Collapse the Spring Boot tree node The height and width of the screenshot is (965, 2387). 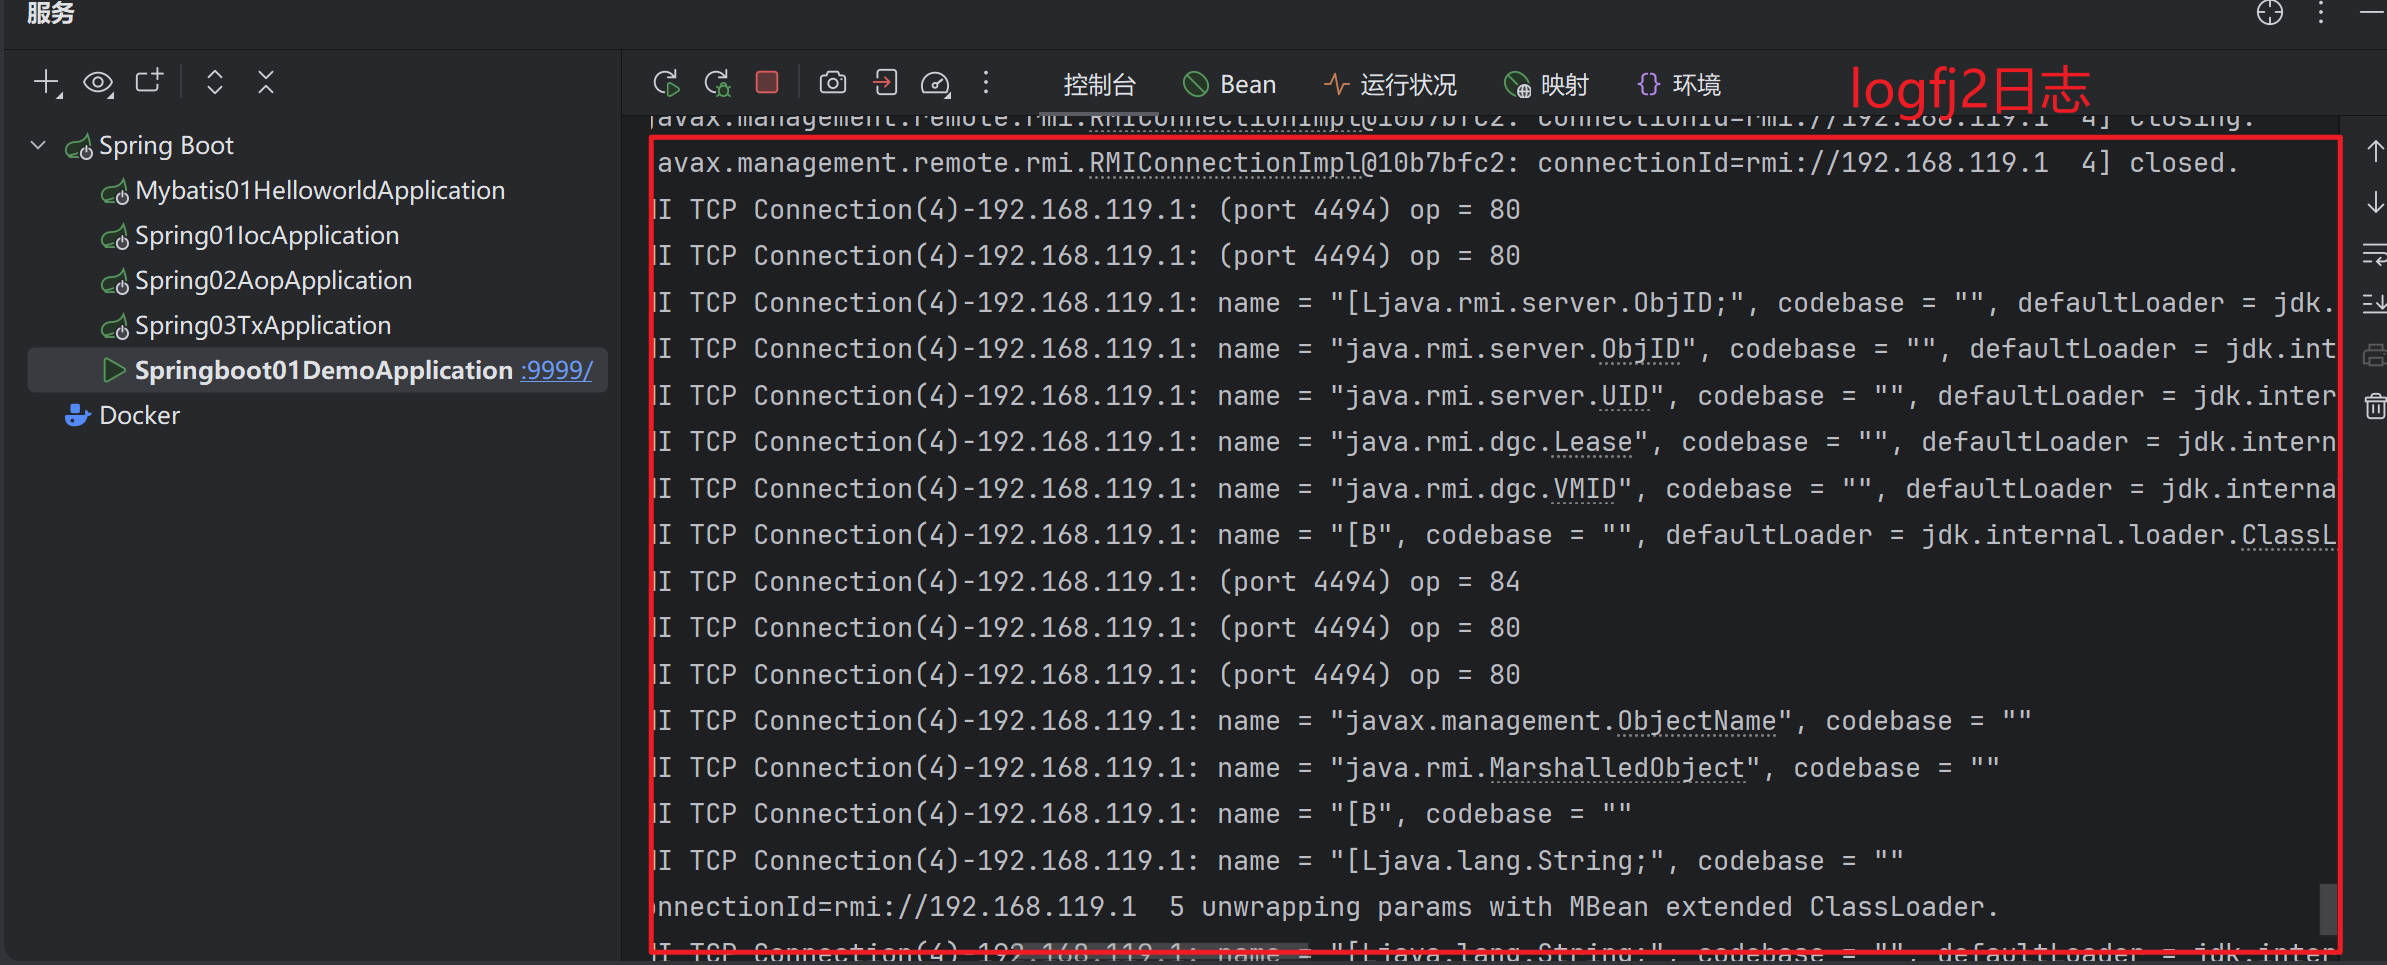[x=38, y=145]
